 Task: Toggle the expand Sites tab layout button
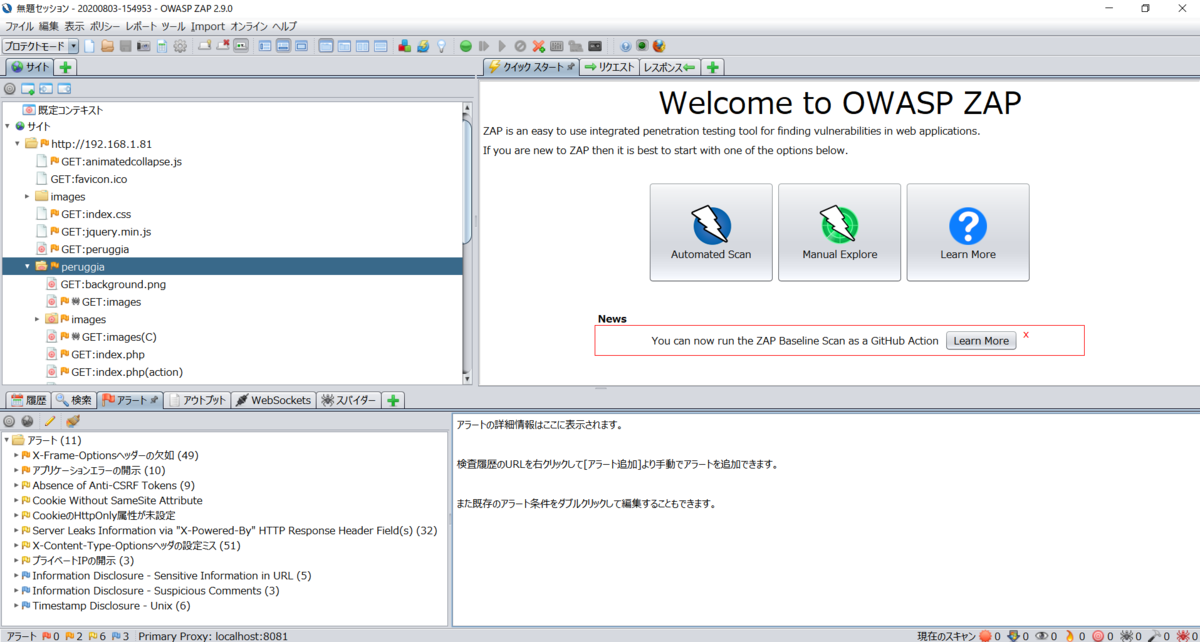(265, 46)
